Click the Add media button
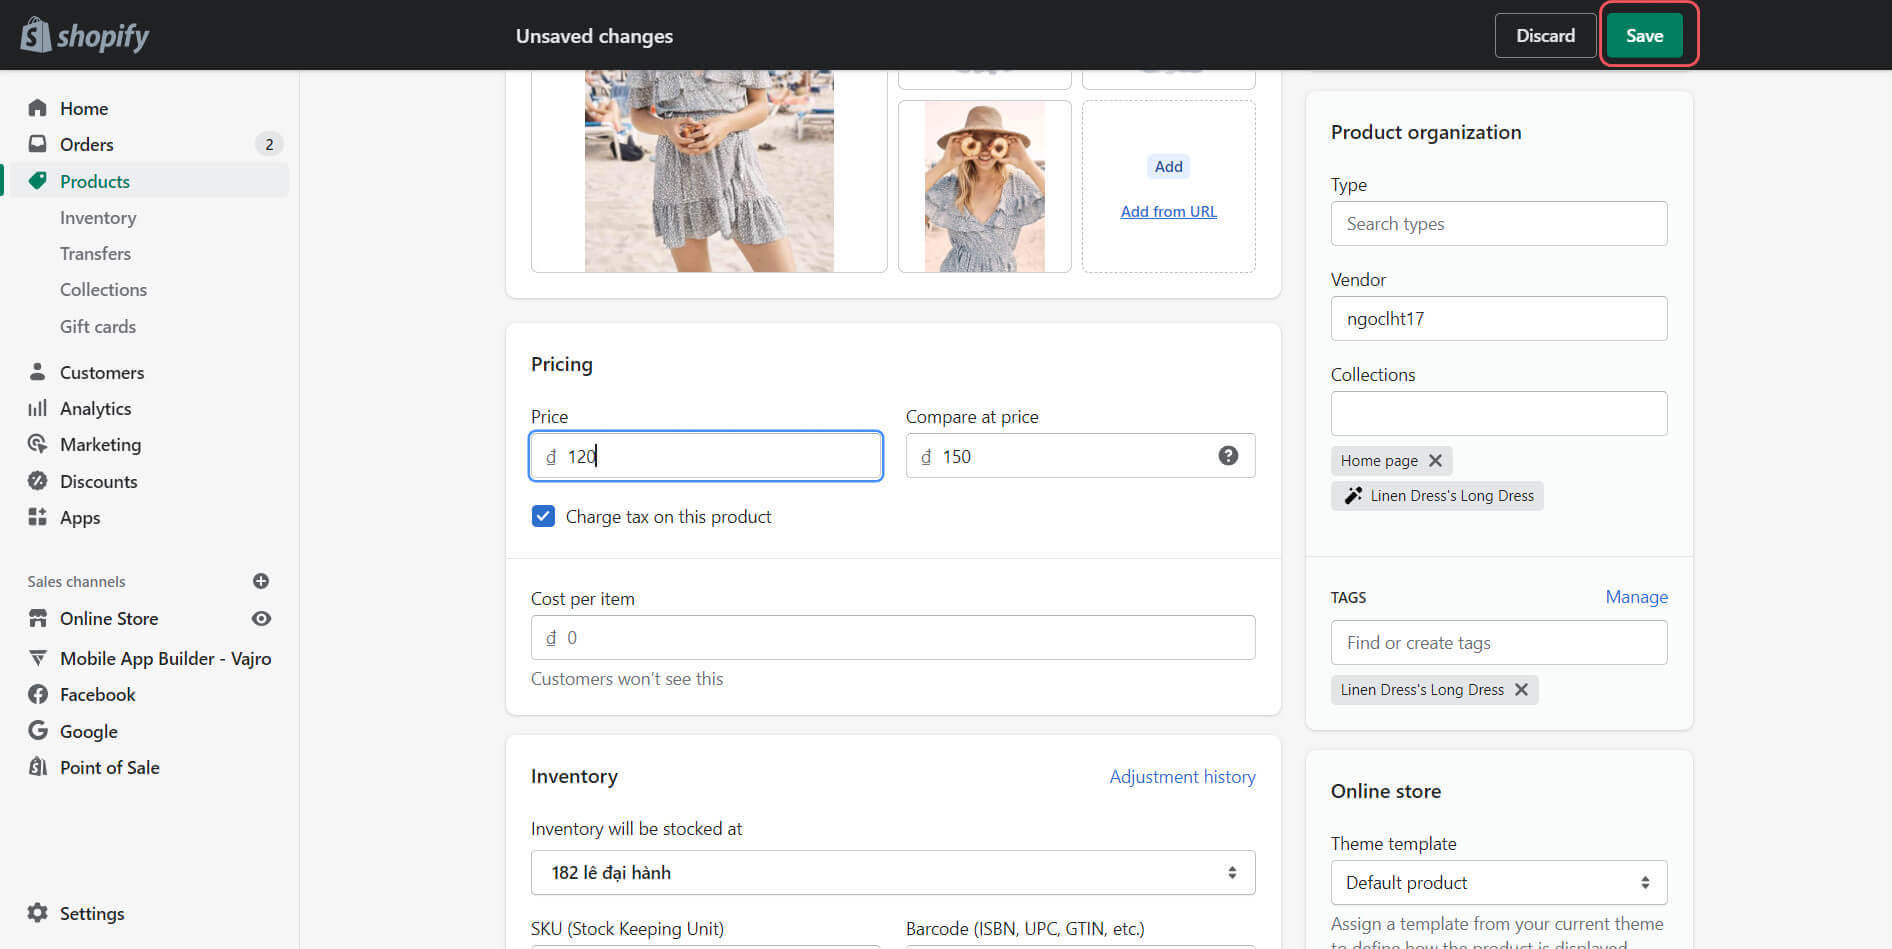1892x949 pixels. point(1168,166)
